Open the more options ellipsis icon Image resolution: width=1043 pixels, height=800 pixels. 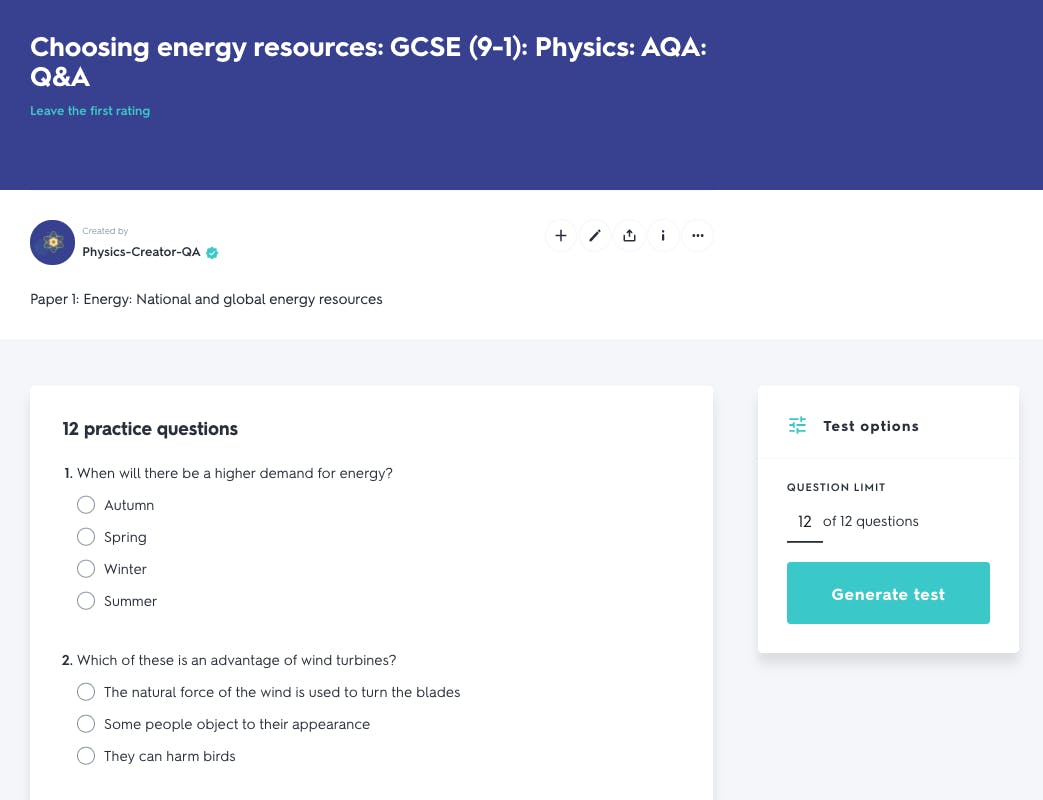click(697, 235)
